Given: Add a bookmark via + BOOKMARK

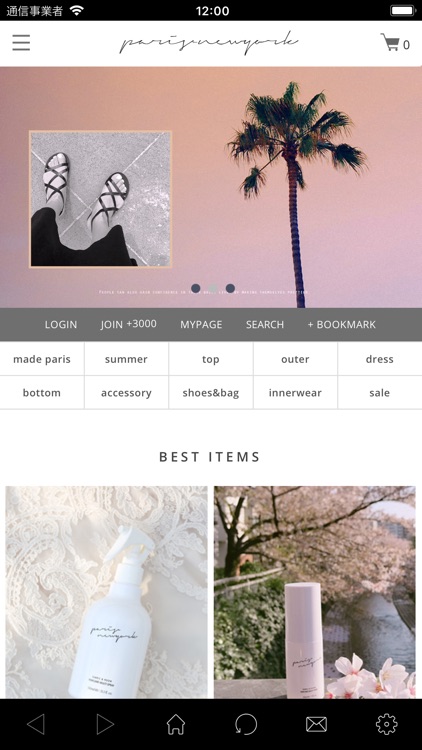Looking at the screenshot, I should point(341,324).
